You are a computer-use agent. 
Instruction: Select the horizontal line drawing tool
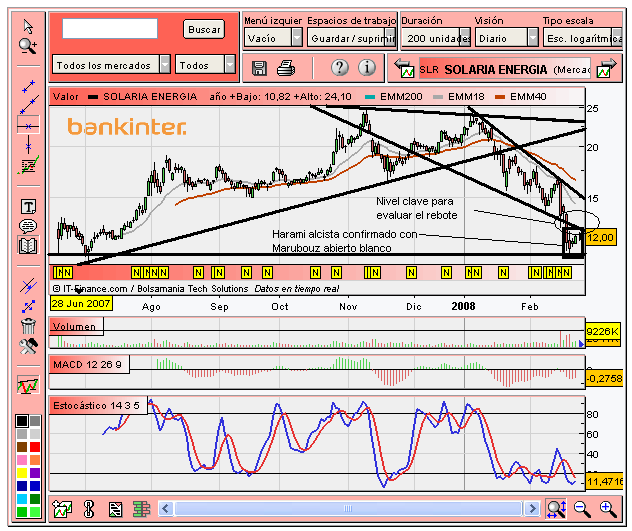coord(28,126)
